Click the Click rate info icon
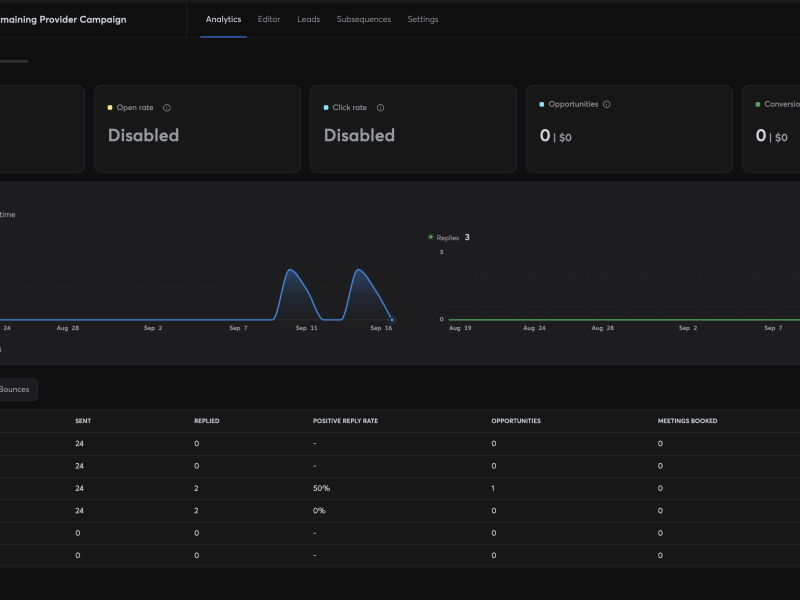The image size is (800, 600). coord(381,108)
